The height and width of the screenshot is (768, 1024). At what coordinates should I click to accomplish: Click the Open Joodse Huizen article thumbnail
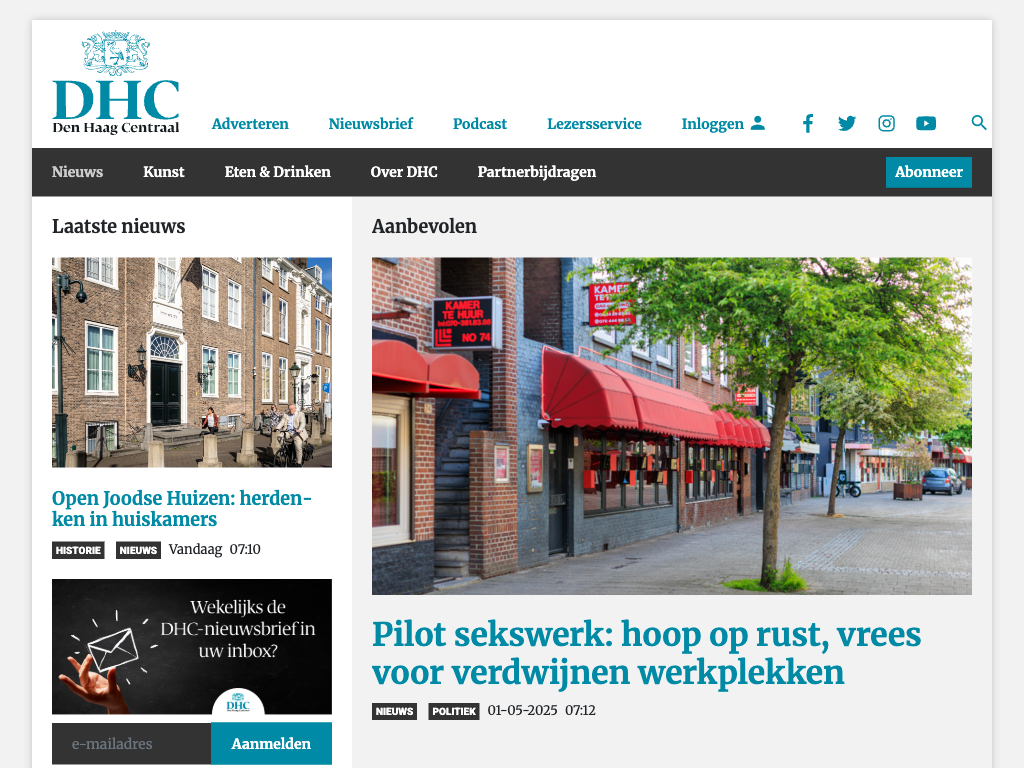point(192,362)
